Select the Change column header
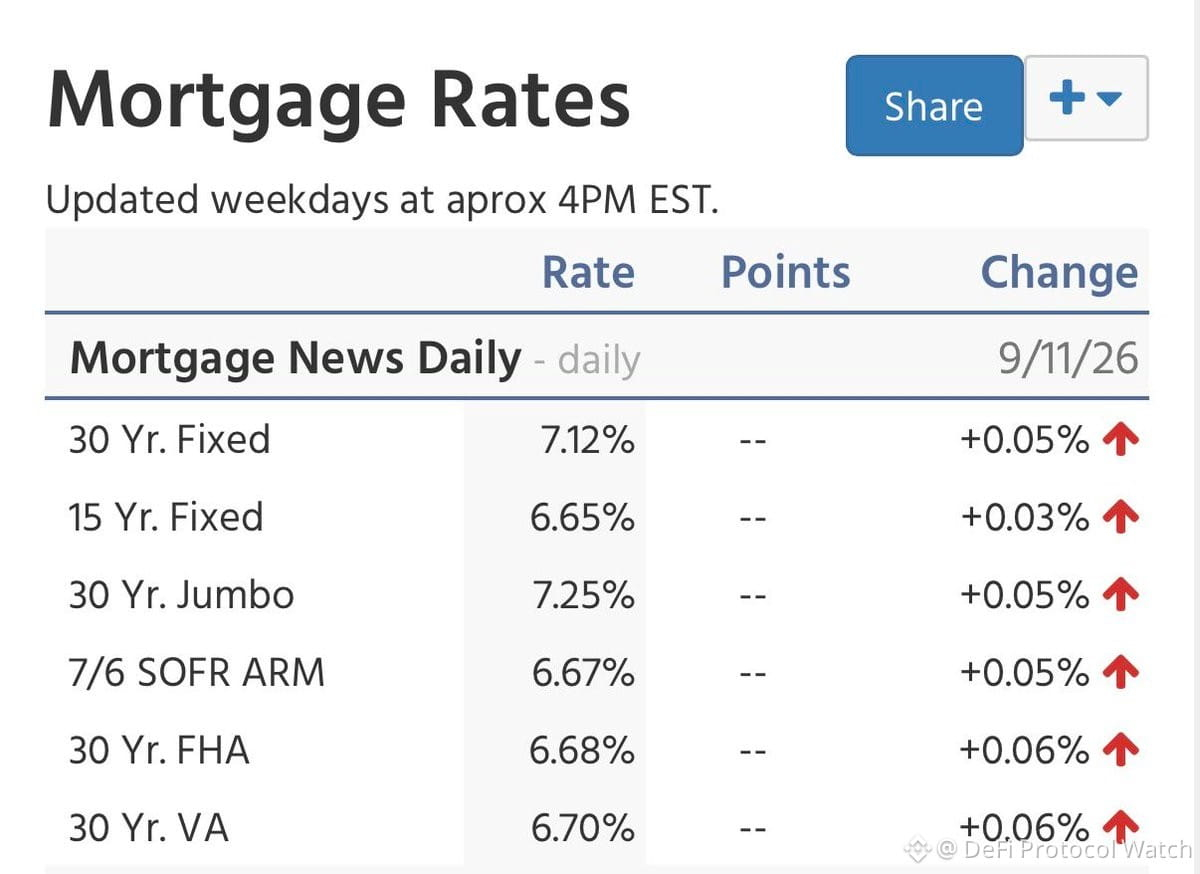This screenshot has height=874, width=1200. coord(1059,272)
